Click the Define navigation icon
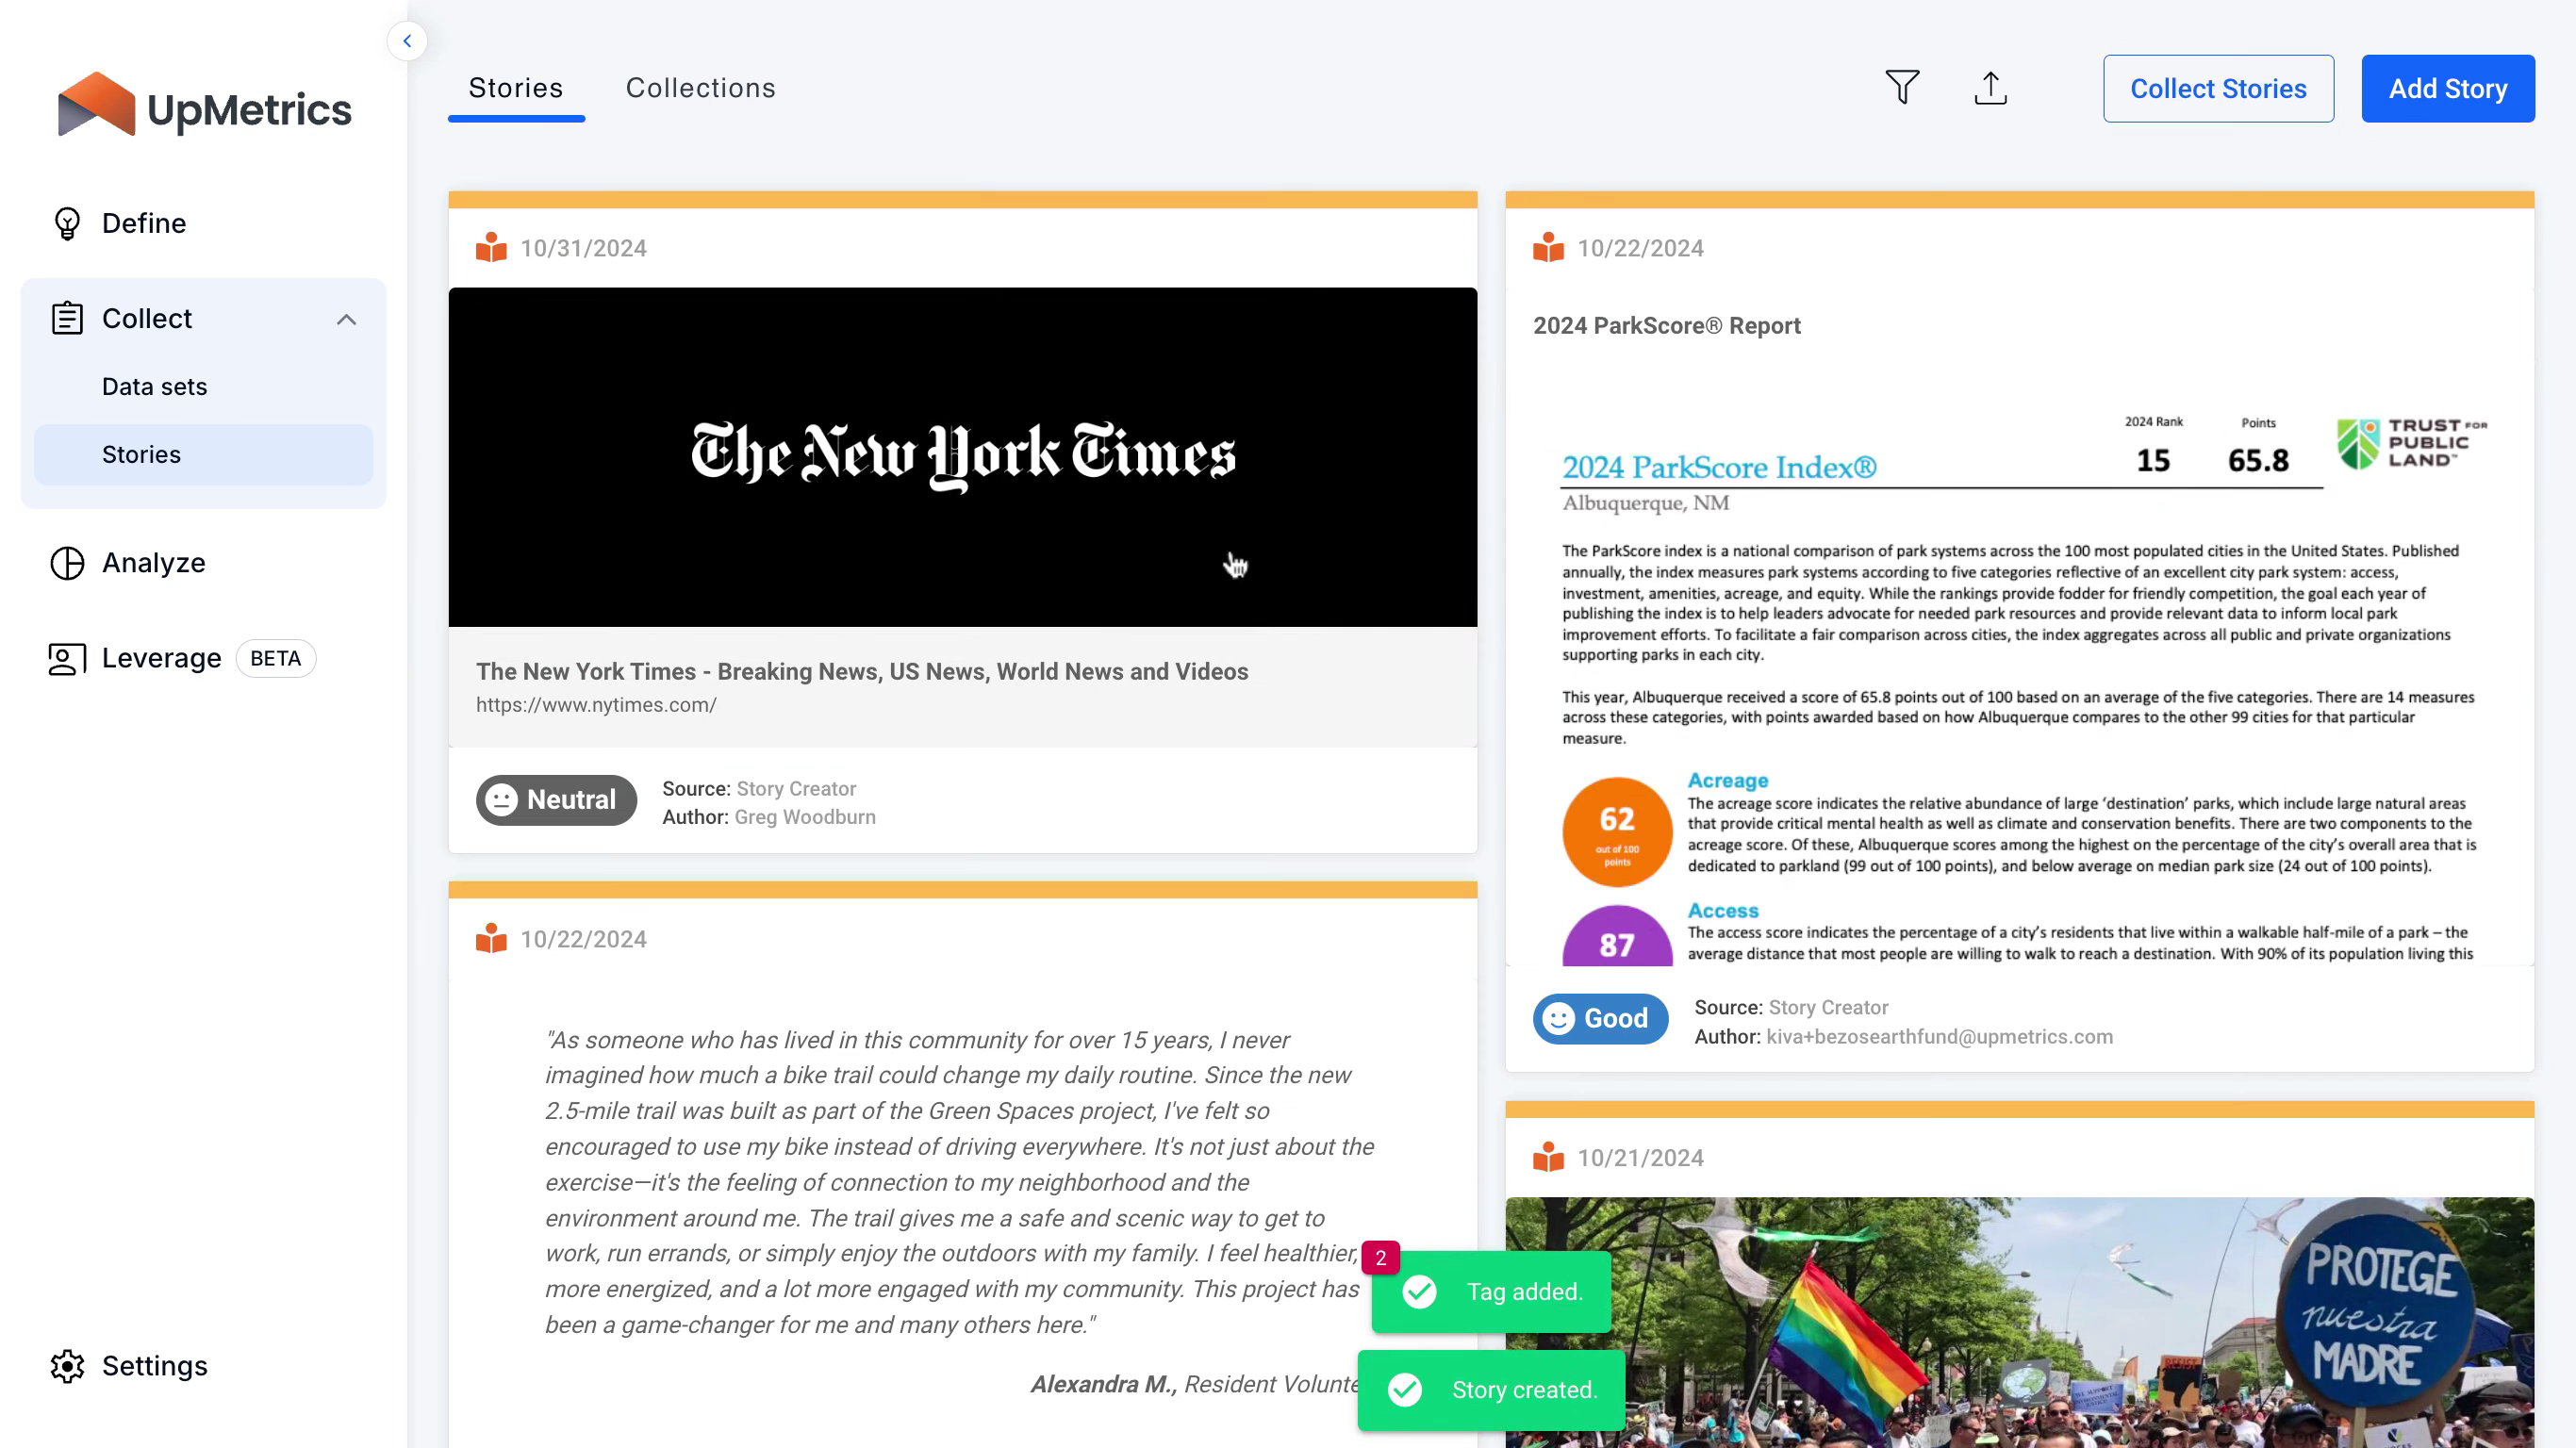This screenshot has width=2576, height=1448. click(65, 221)
